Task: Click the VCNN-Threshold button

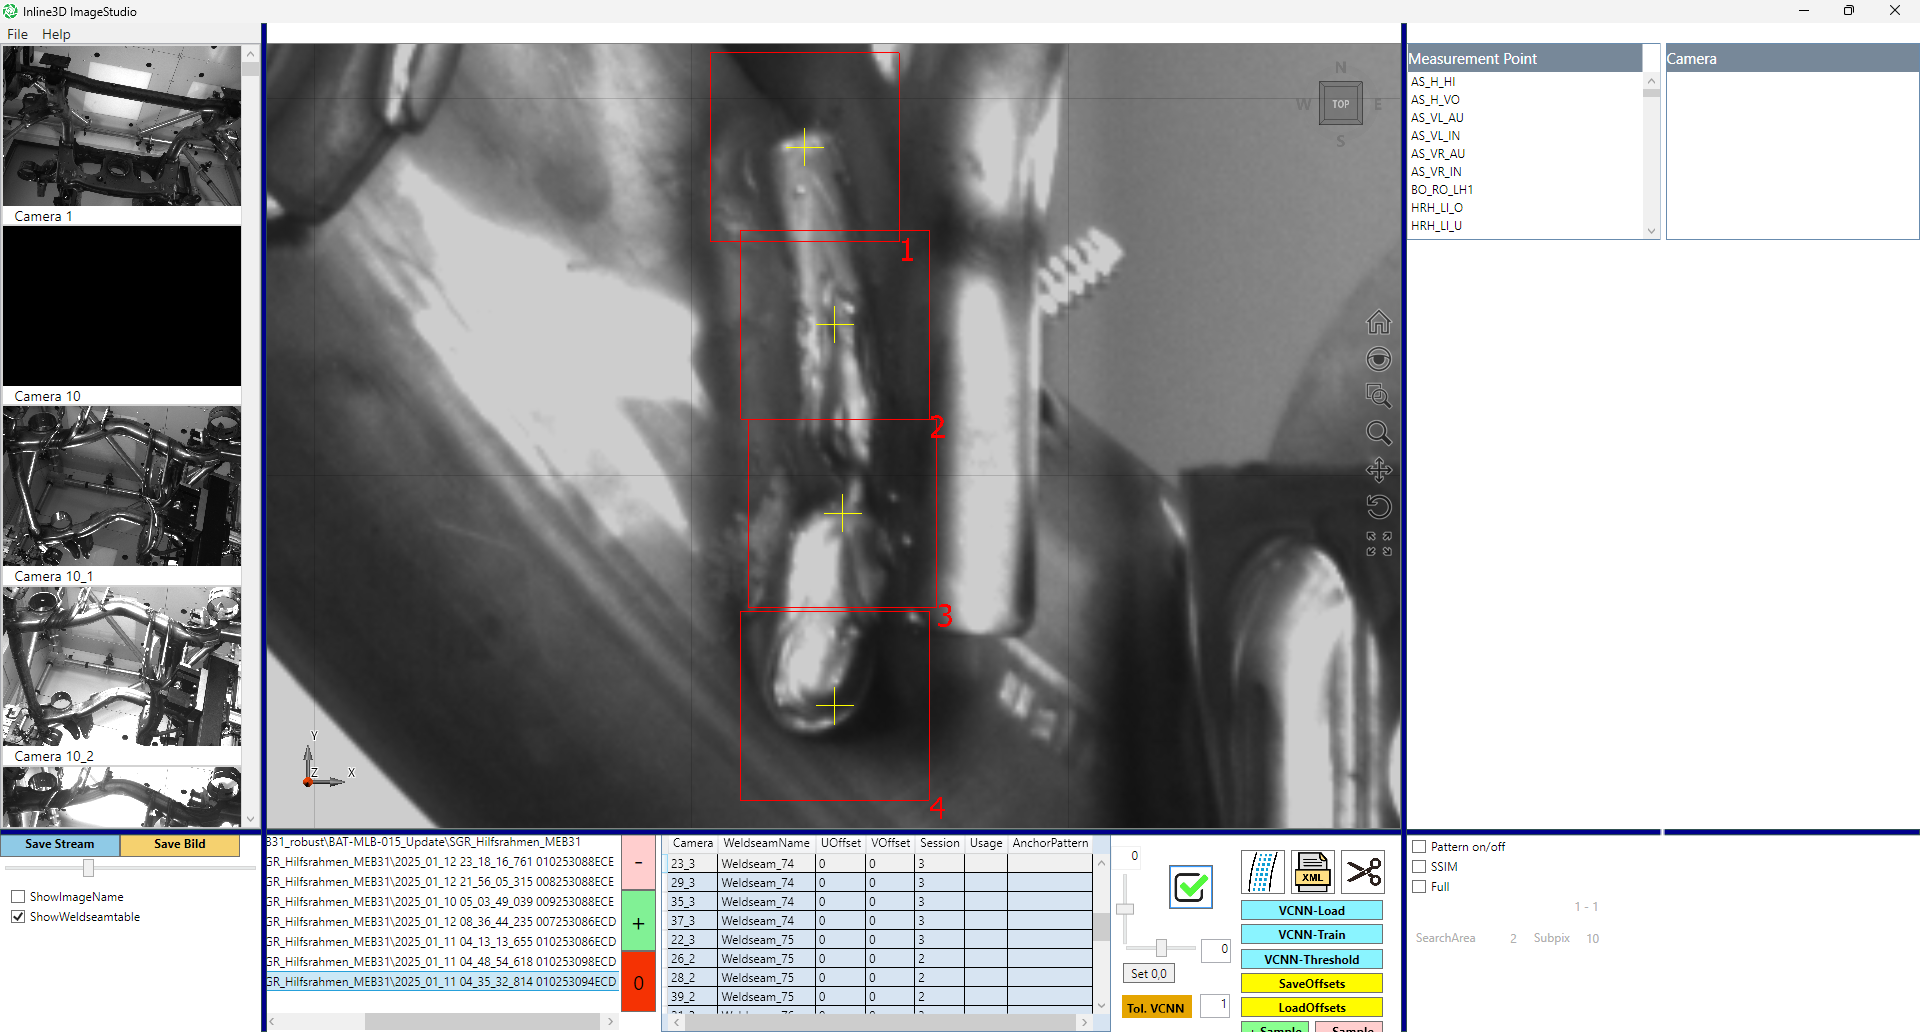Action: tap(1312, 960)
